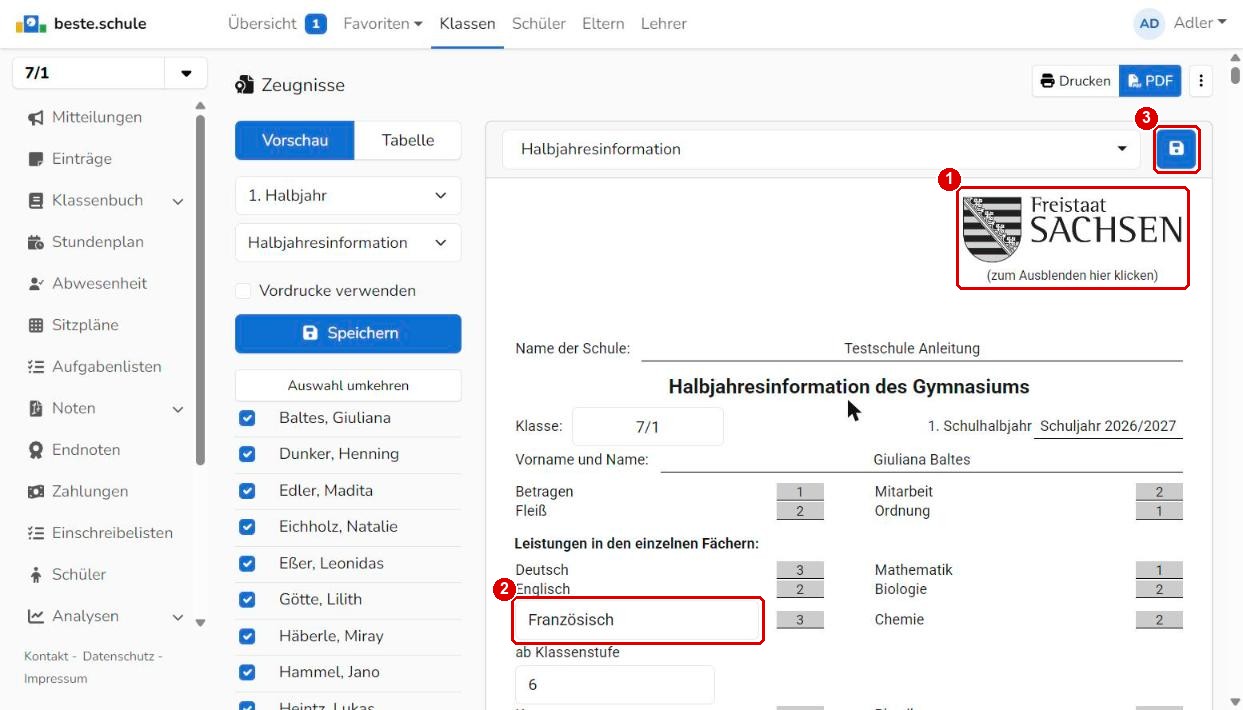Hide the Freistaat Sachsen logo

[x=1072, y=238]
